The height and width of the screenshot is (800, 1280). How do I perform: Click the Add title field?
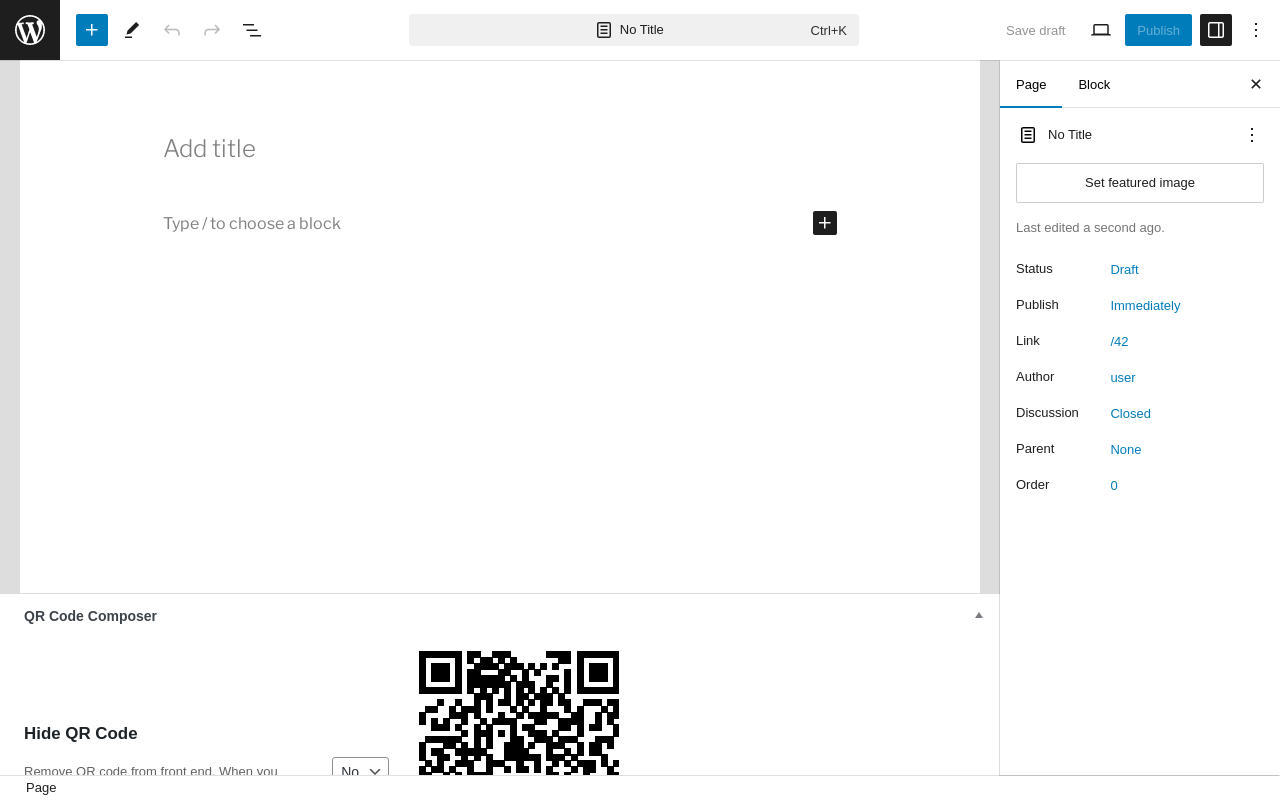[500, 149]
